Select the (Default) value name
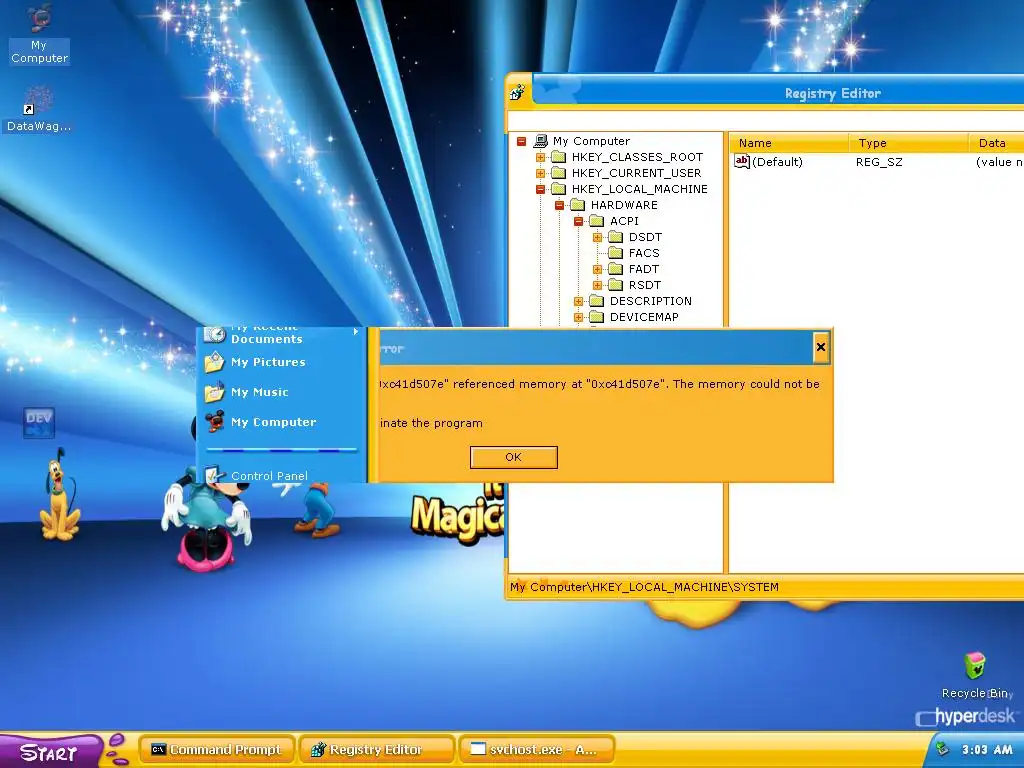Viewport: 1024px width, 768px height. pyautogui.click(x=777, y=162)
